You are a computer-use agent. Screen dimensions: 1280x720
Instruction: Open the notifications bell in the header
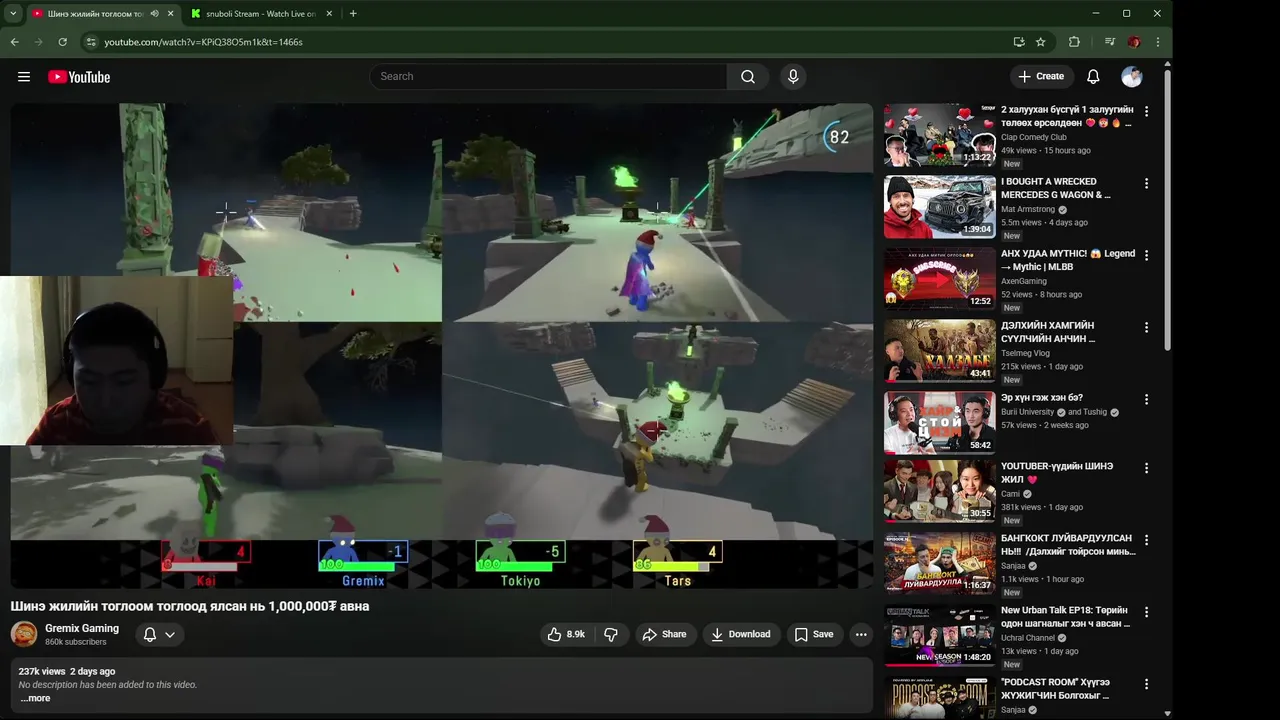(1093, 77)
